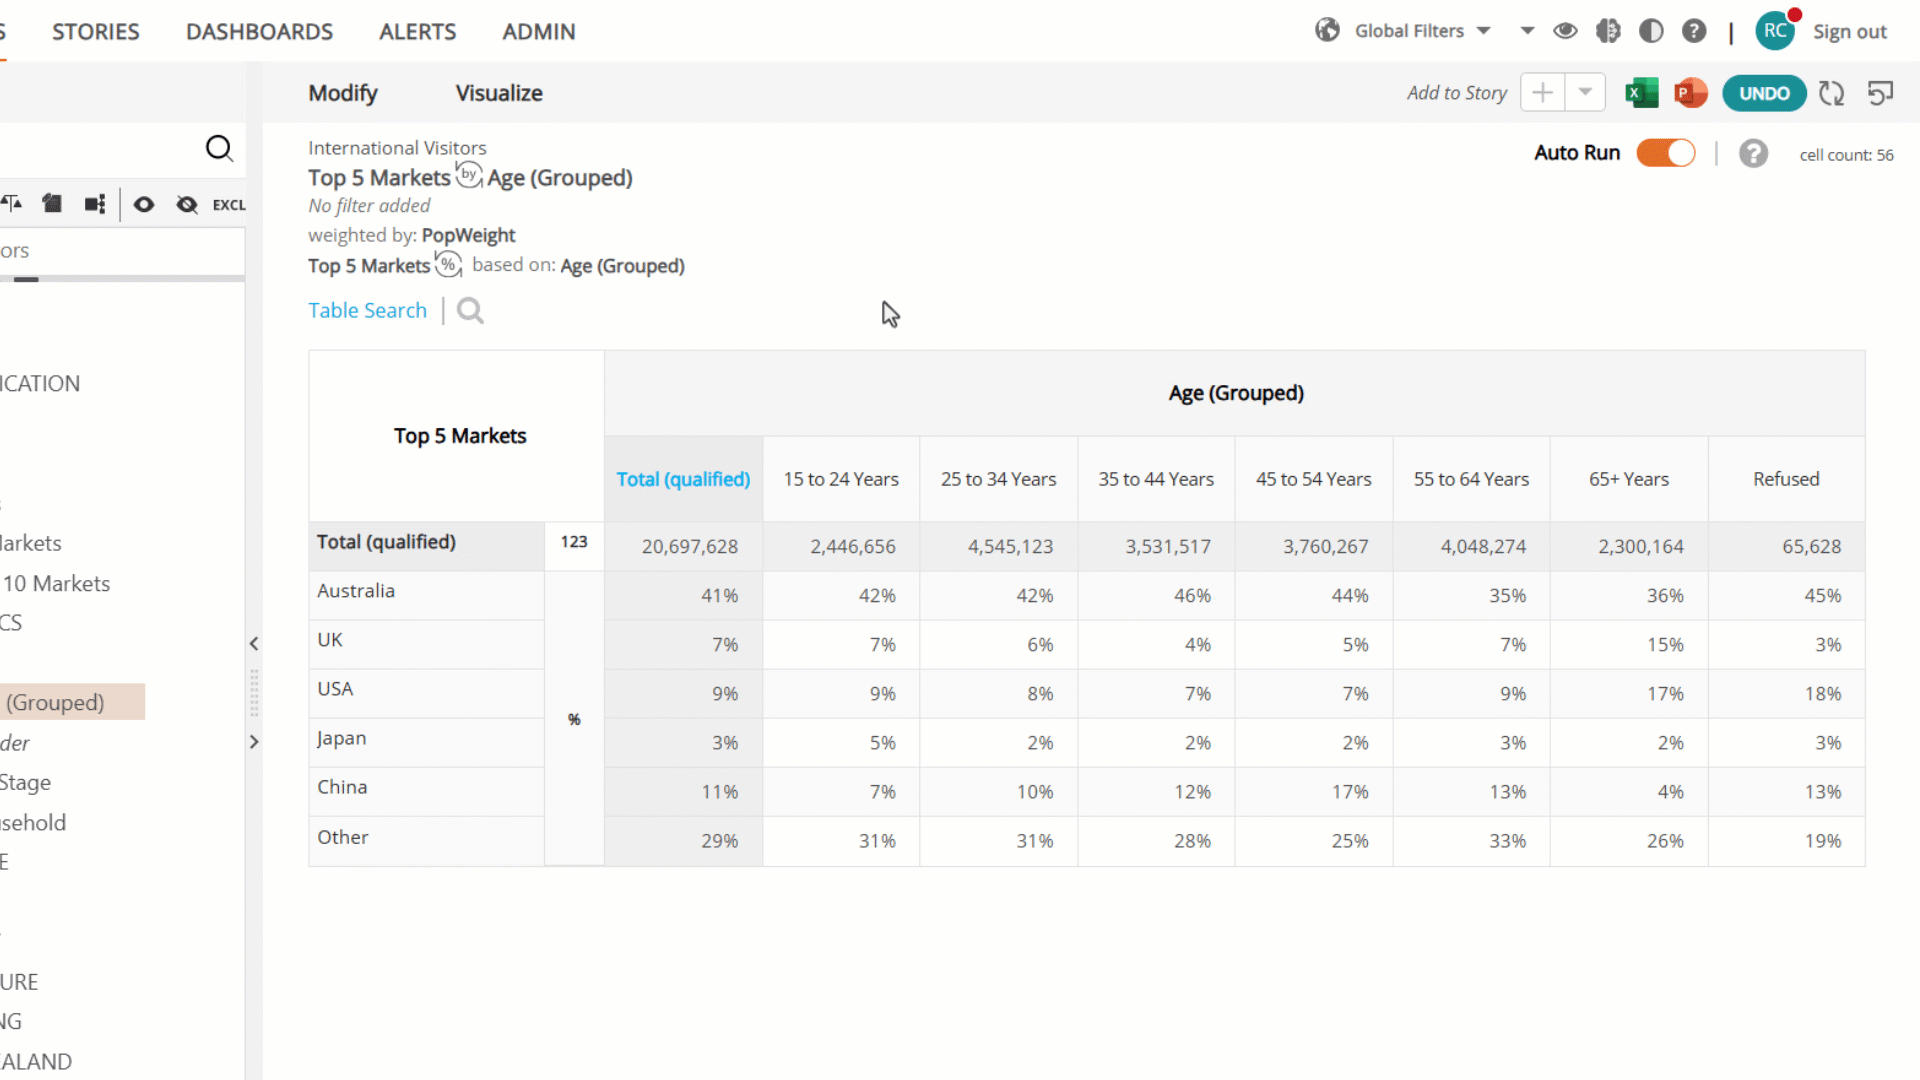This screenshot has width=1920, height=1080.
Task: Click the refresh arrows icon
Action: (x=1831, y=93)
